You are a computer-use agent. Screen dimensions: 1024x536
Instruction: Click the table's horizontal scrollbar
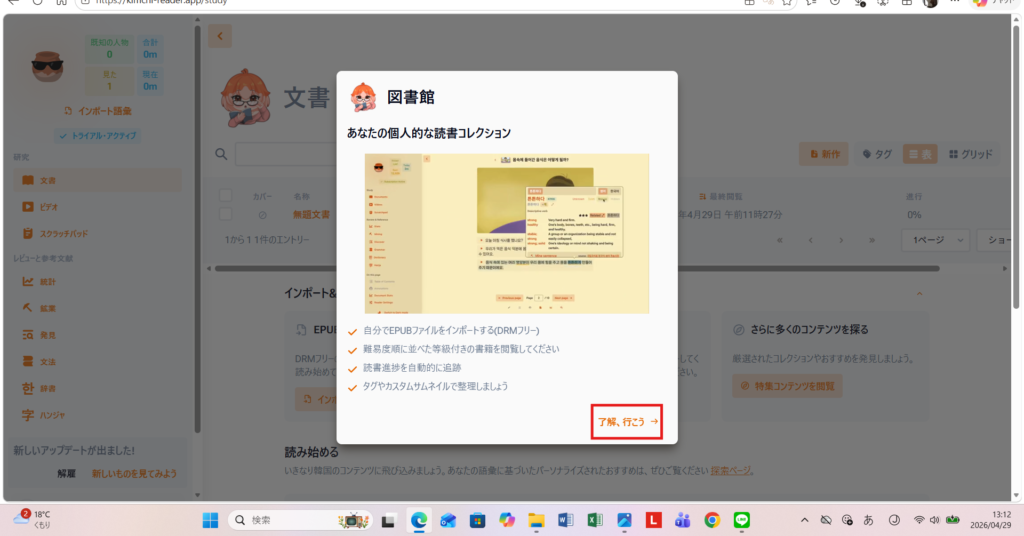click(x=577, y=268)
